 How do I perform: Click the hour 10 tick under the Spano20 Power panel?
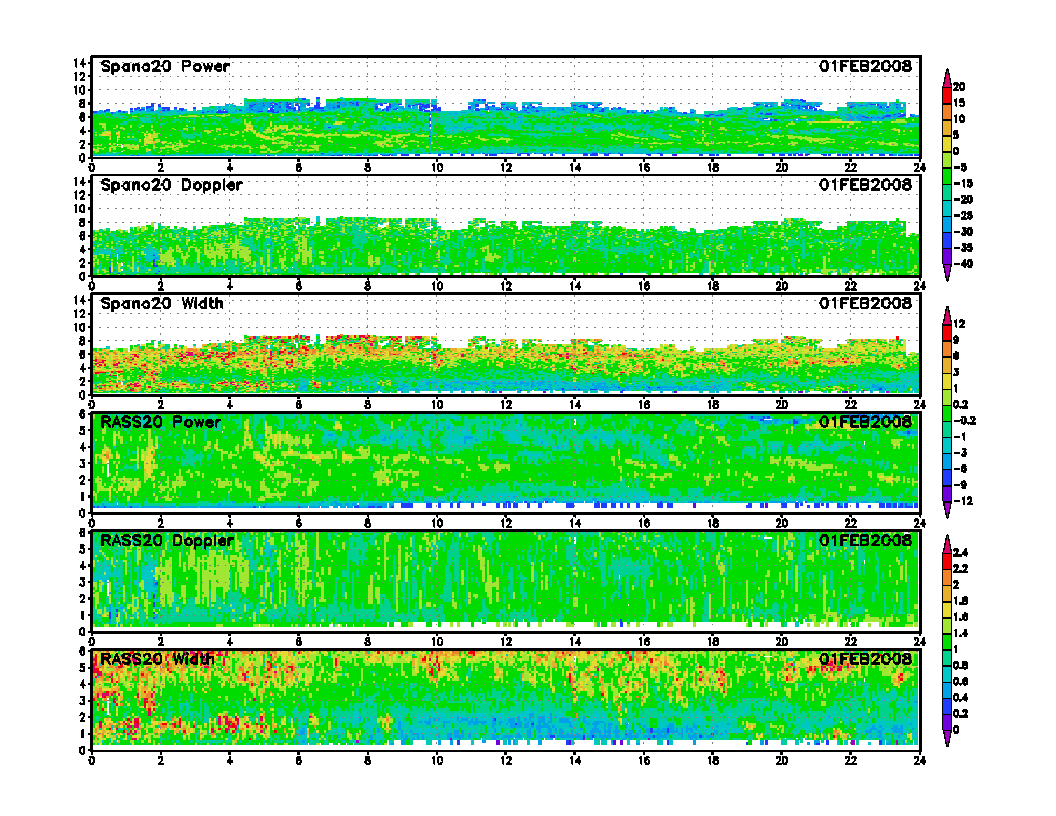point(437,167)
